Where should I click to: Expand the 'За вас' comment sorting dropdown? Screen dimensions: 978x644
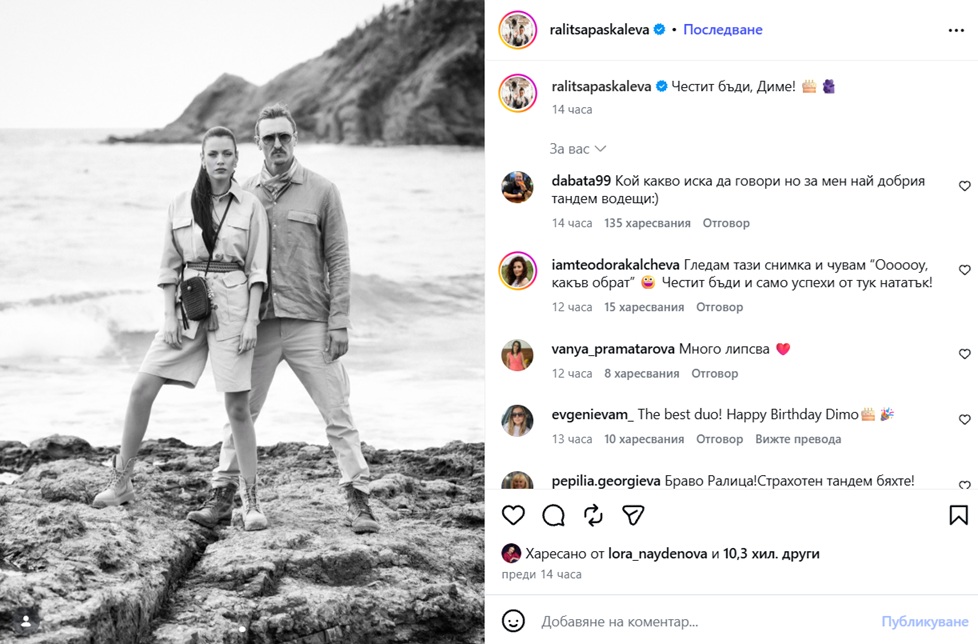coord(578,149)
